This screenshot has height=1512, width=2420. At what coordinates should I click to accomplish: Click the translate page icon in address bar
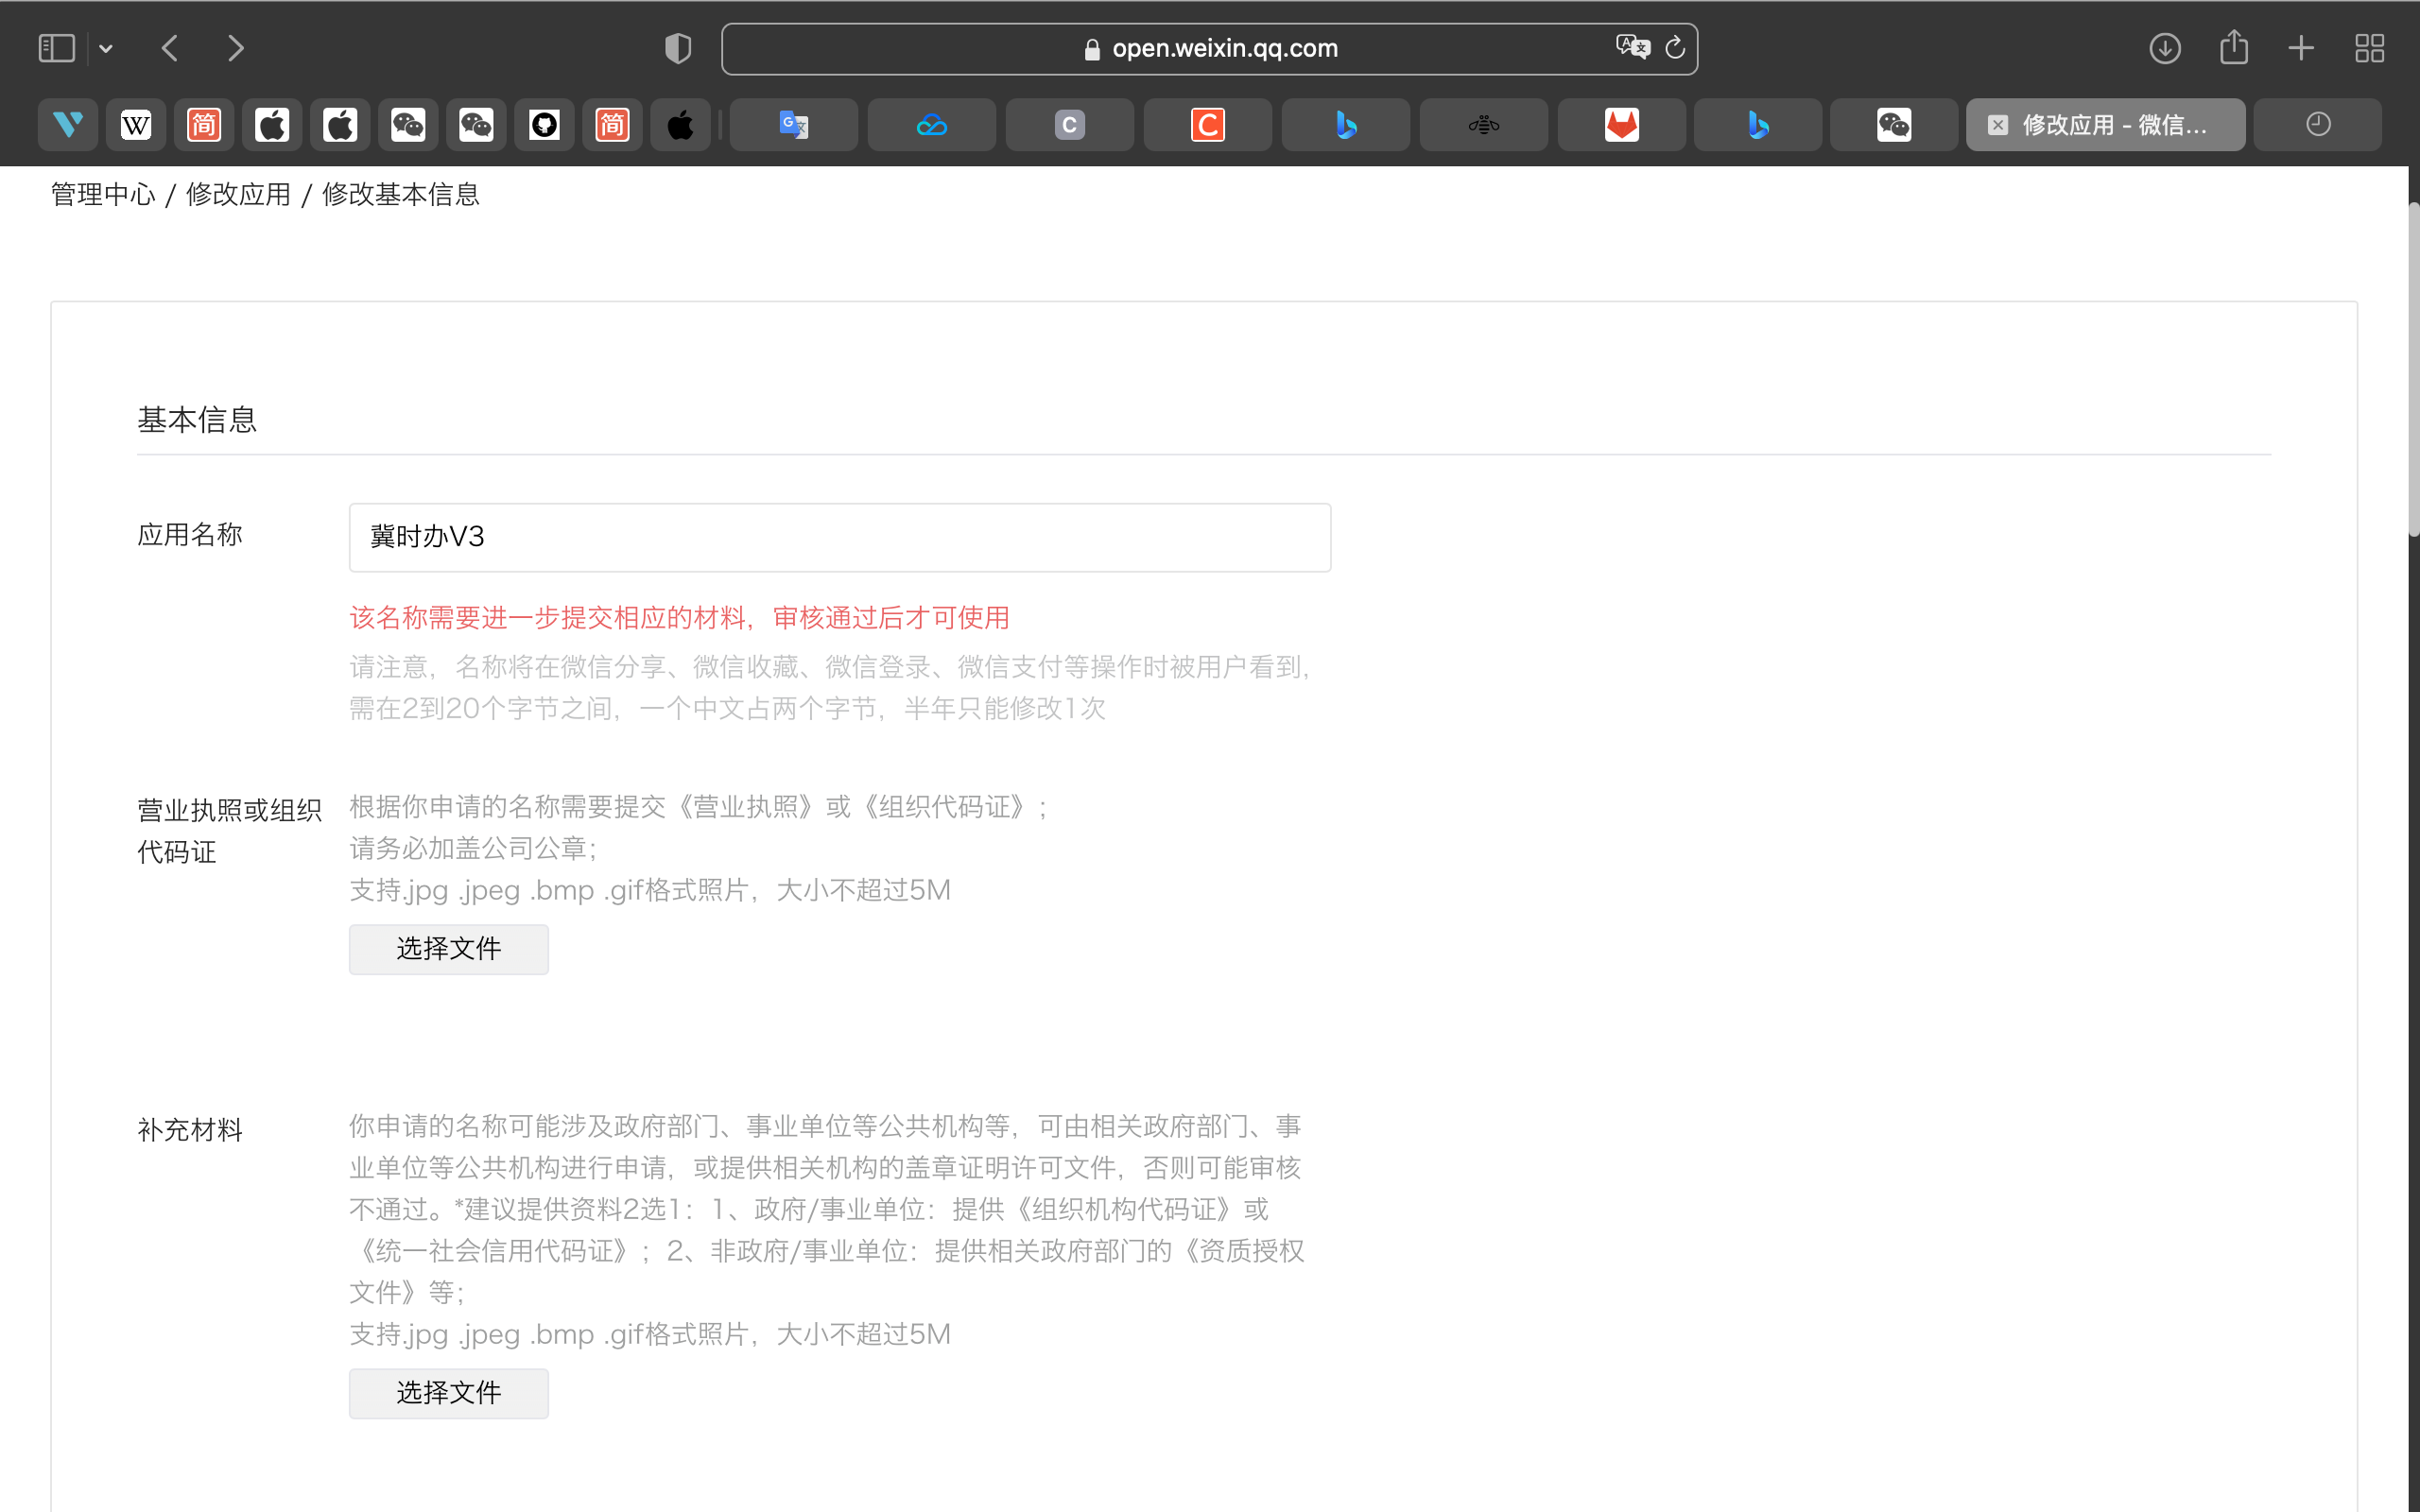1631,47
